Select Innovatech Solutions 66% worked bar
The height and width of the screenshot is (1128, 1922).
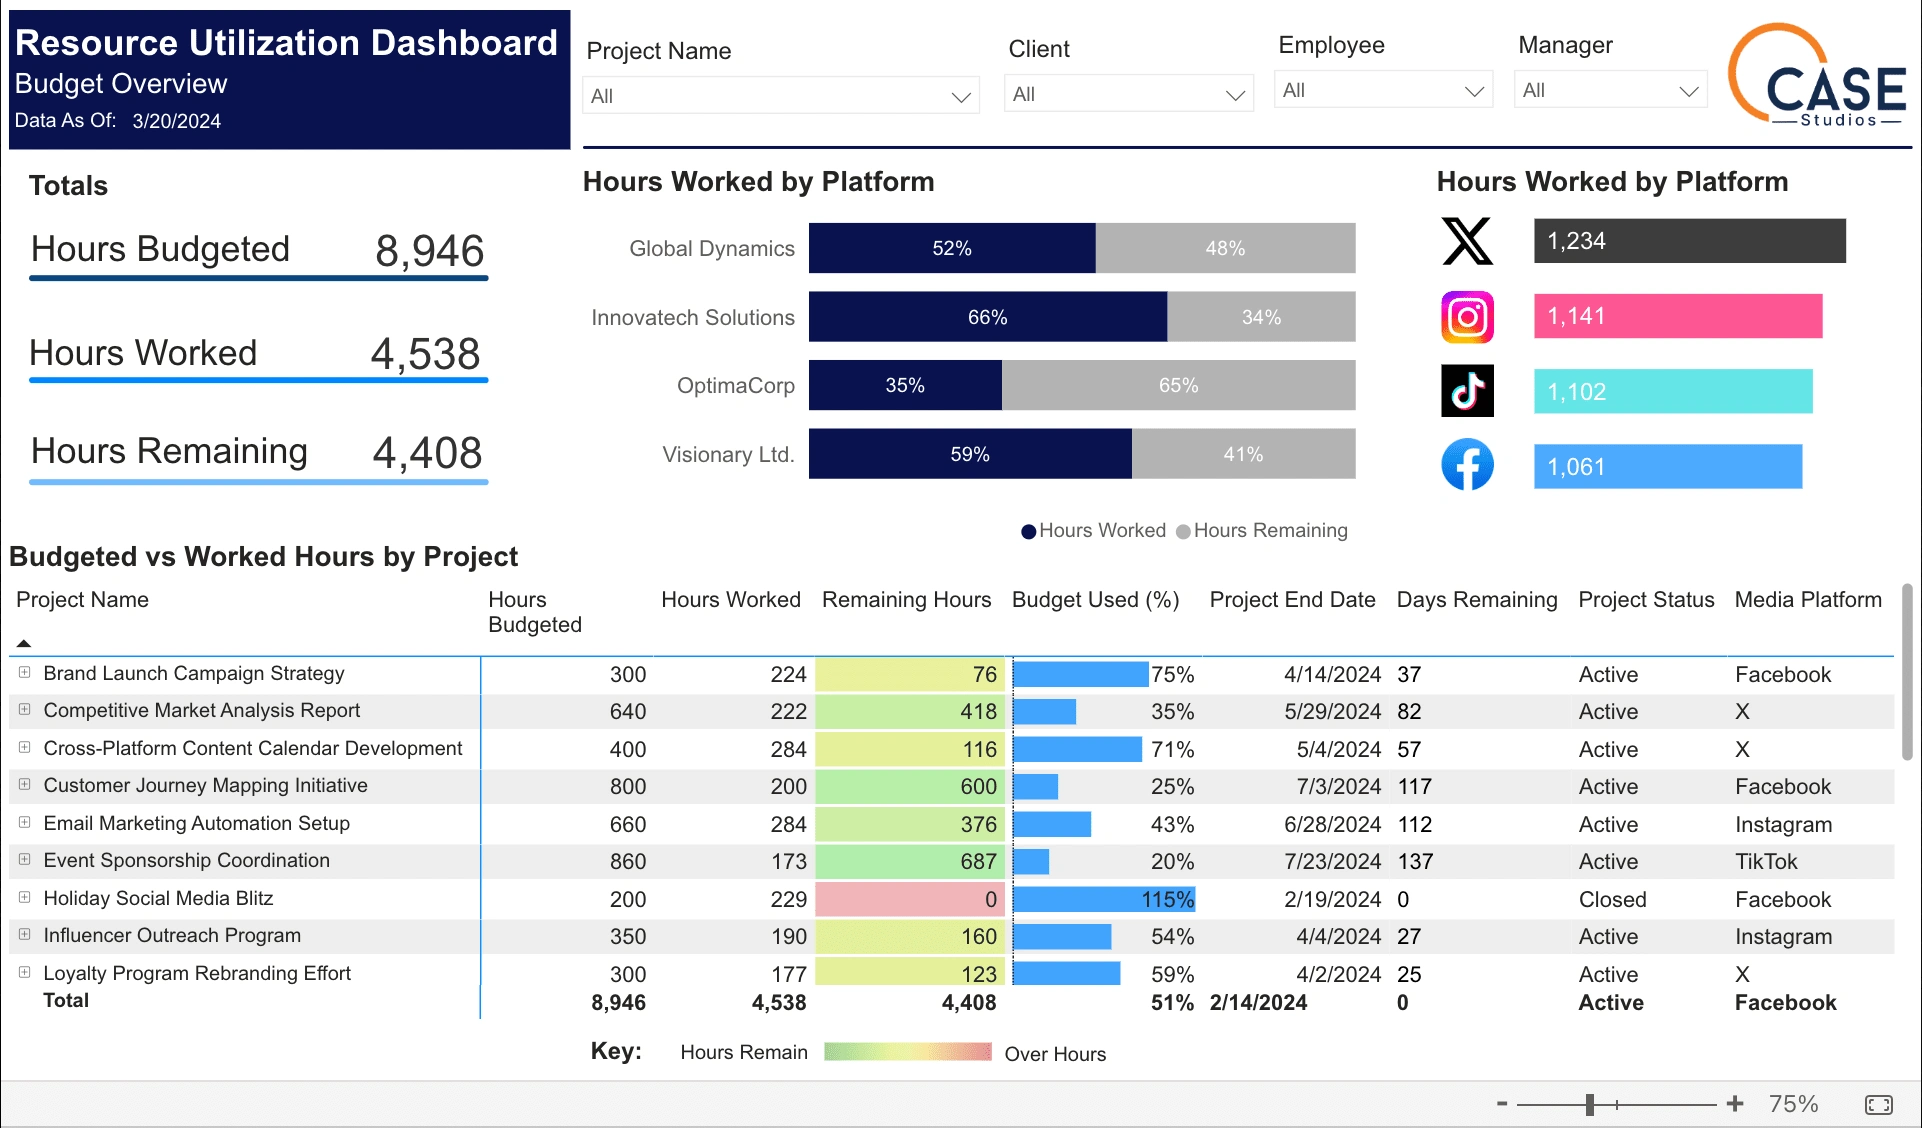[988, 317]
